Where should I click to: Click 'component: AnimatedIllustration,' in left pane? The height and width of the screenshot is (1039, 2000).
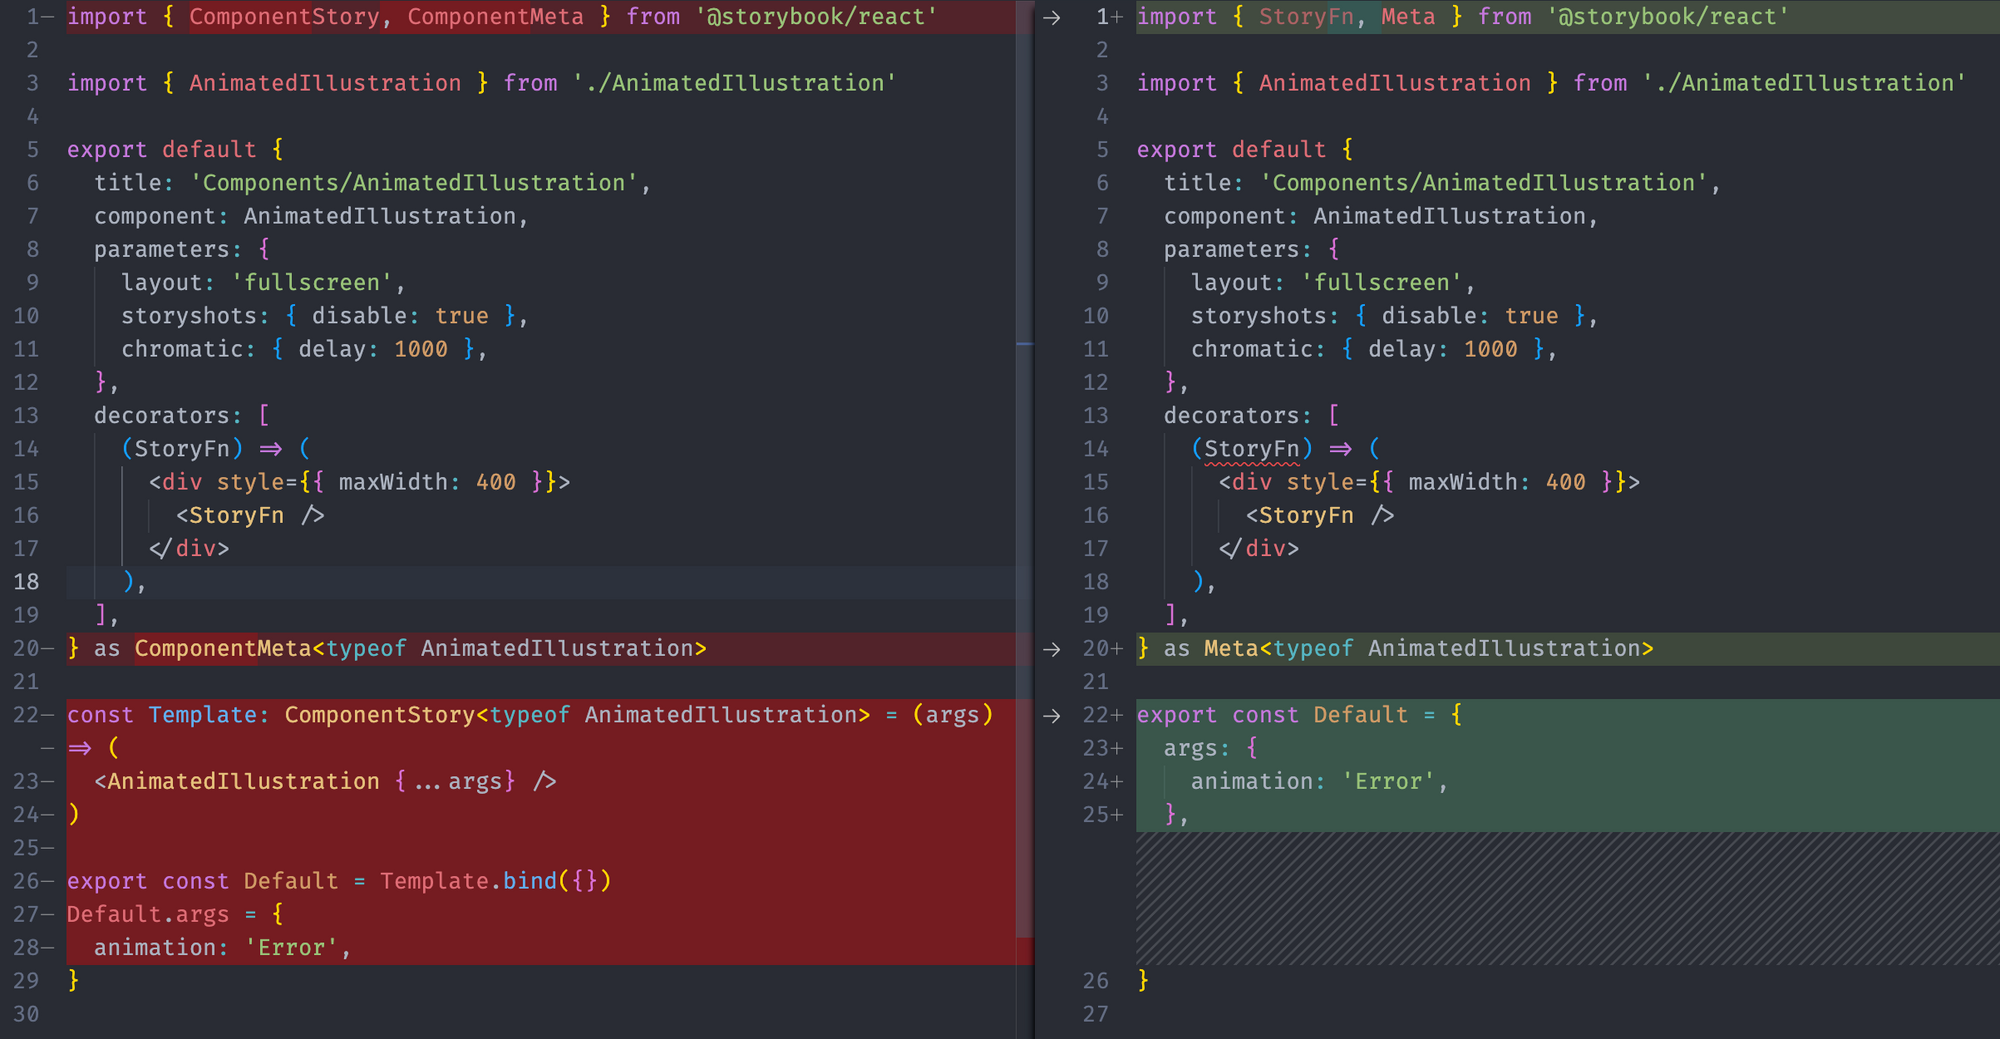click(x=311, y=216)
